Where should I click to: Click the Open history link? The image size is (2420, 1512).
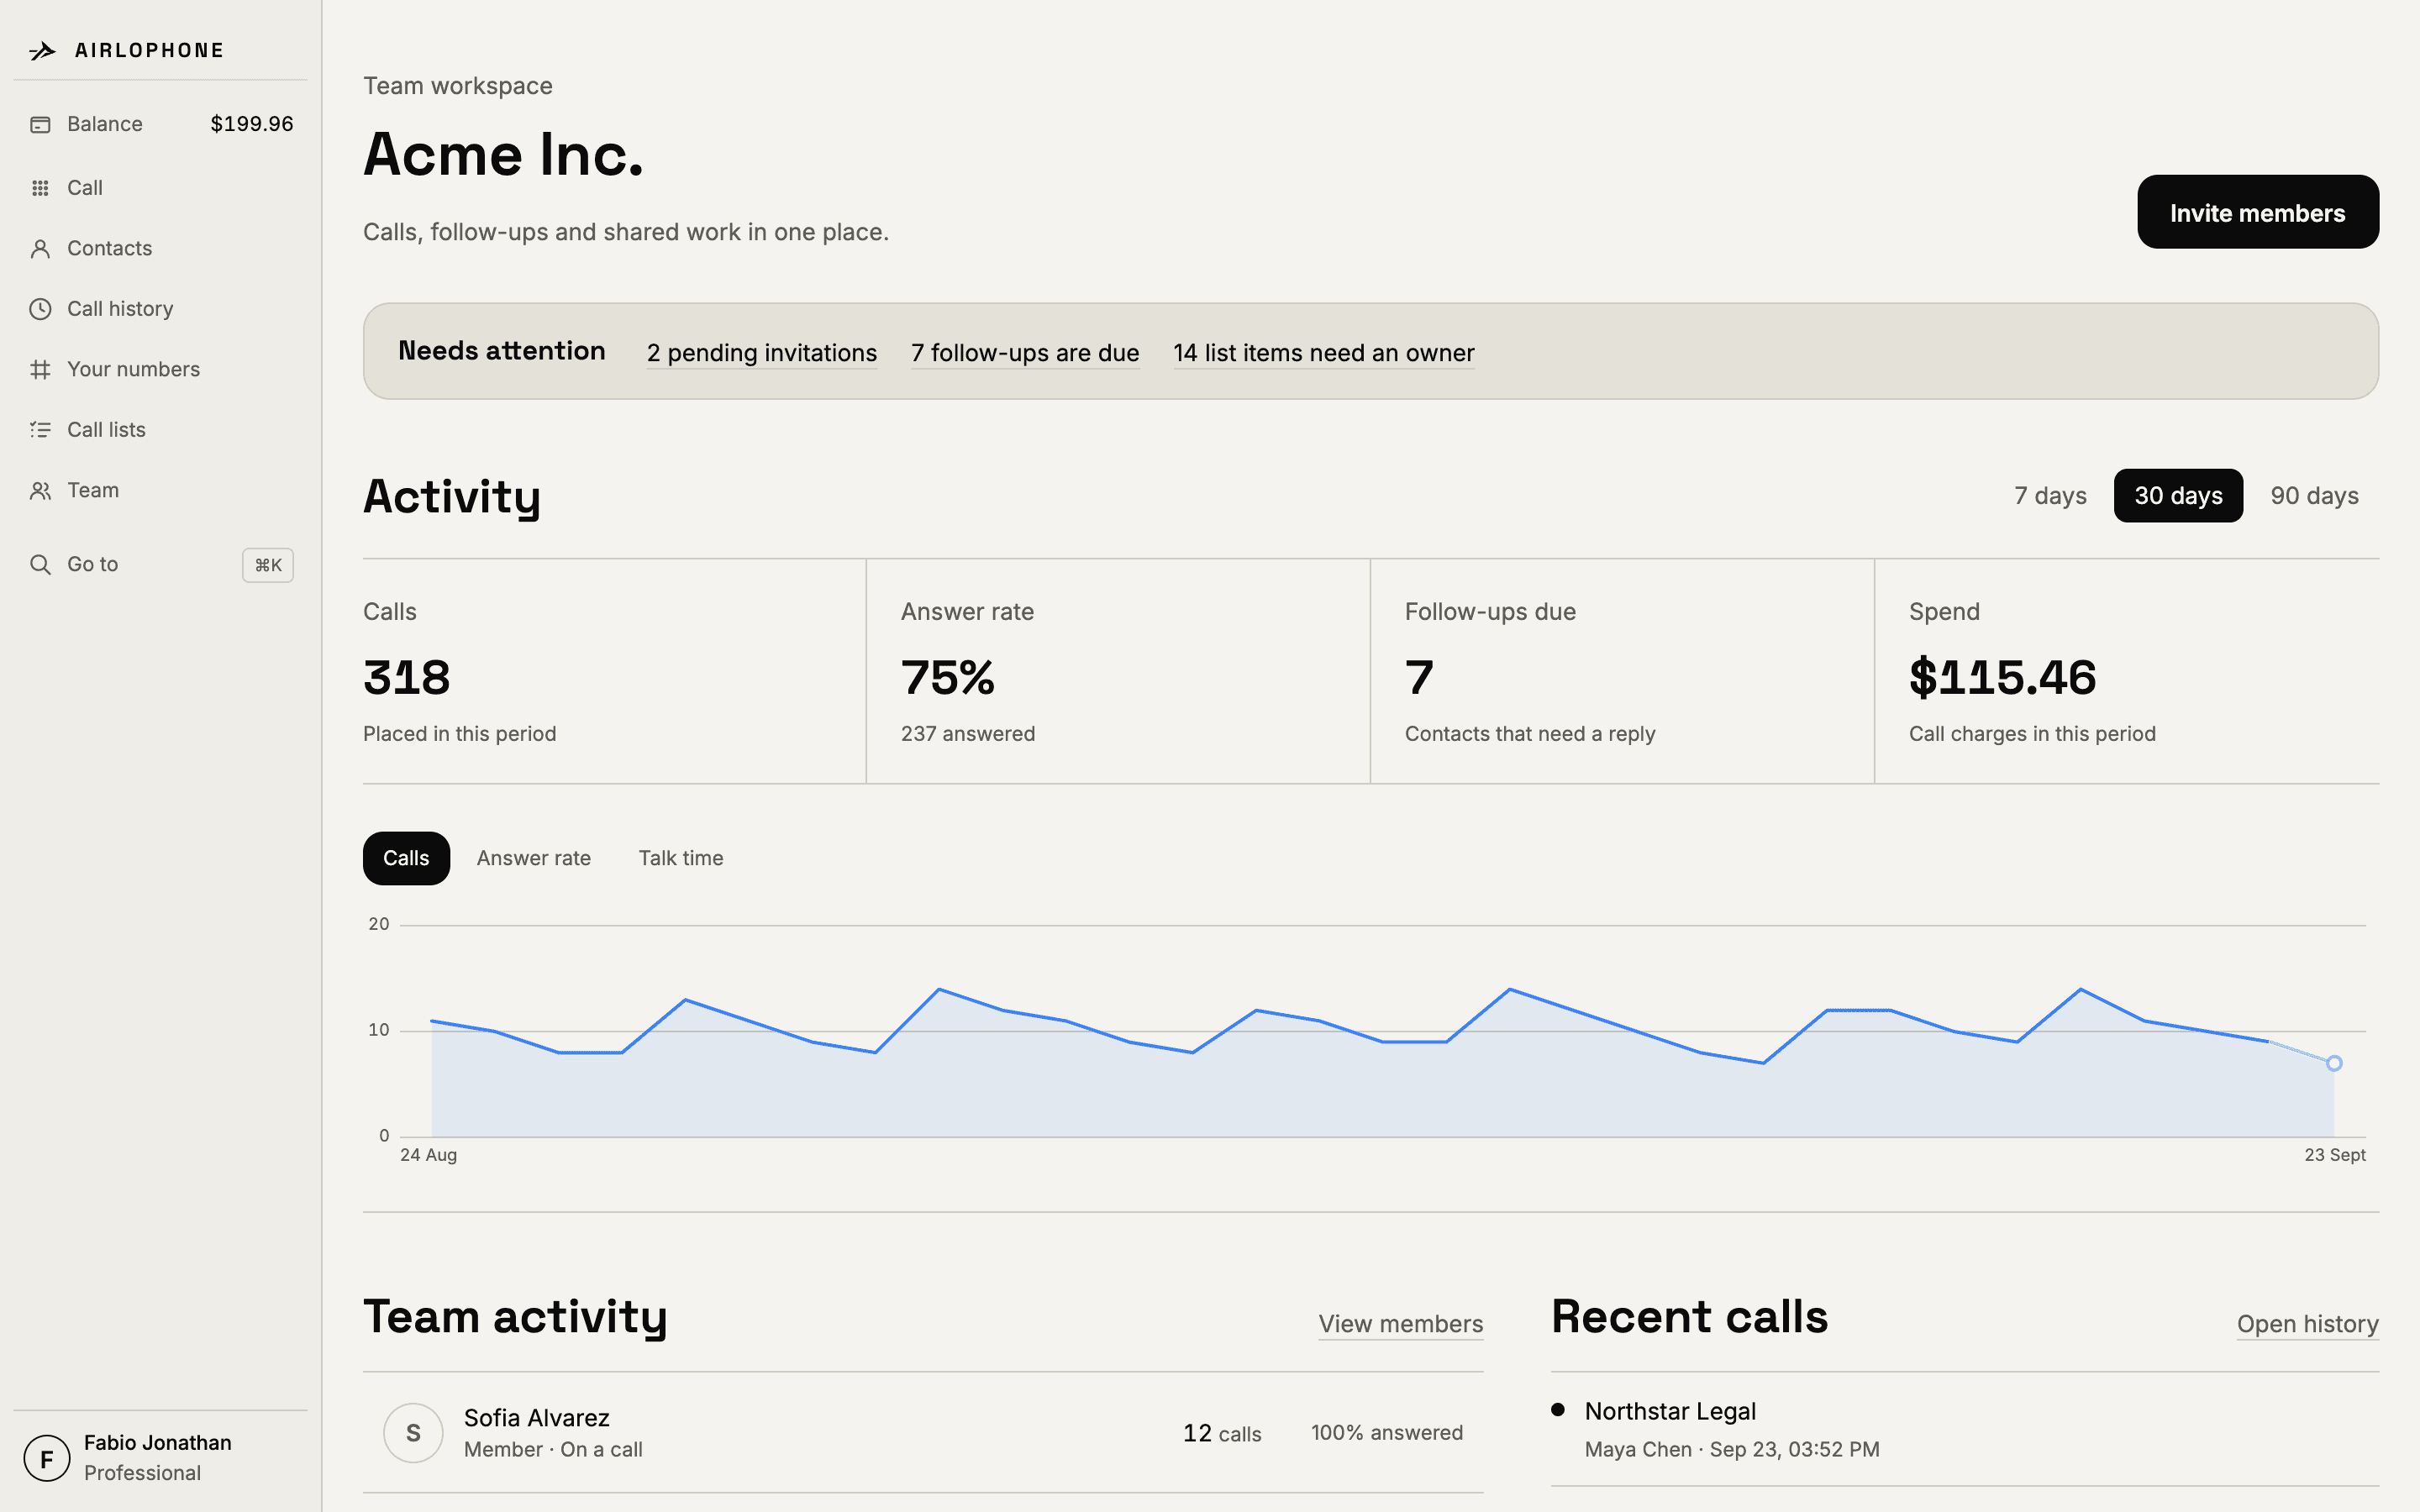click(x=2308, y=1324)
